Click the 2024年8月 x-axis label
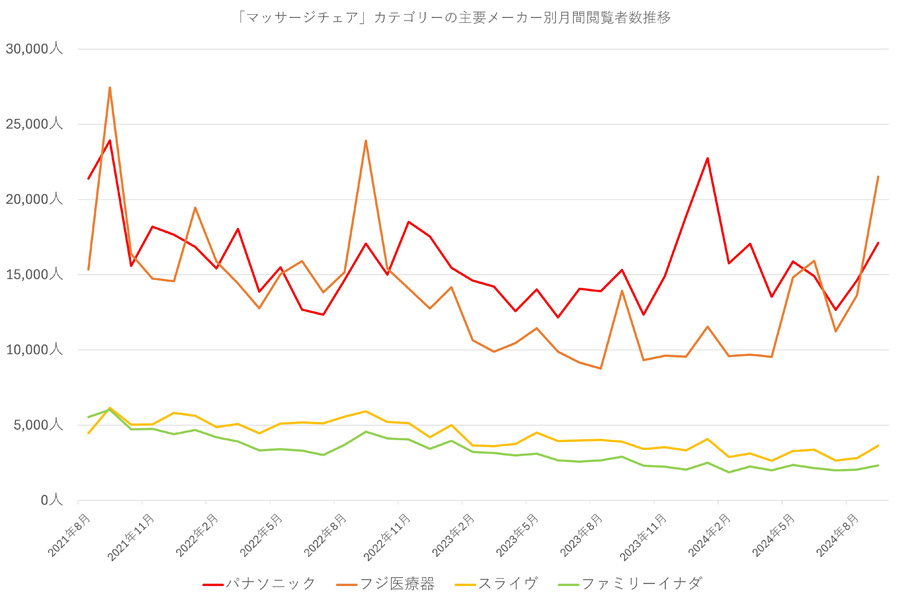Image resolution: width=900 pixels, height=600 pixels. [x=837, y=535]
